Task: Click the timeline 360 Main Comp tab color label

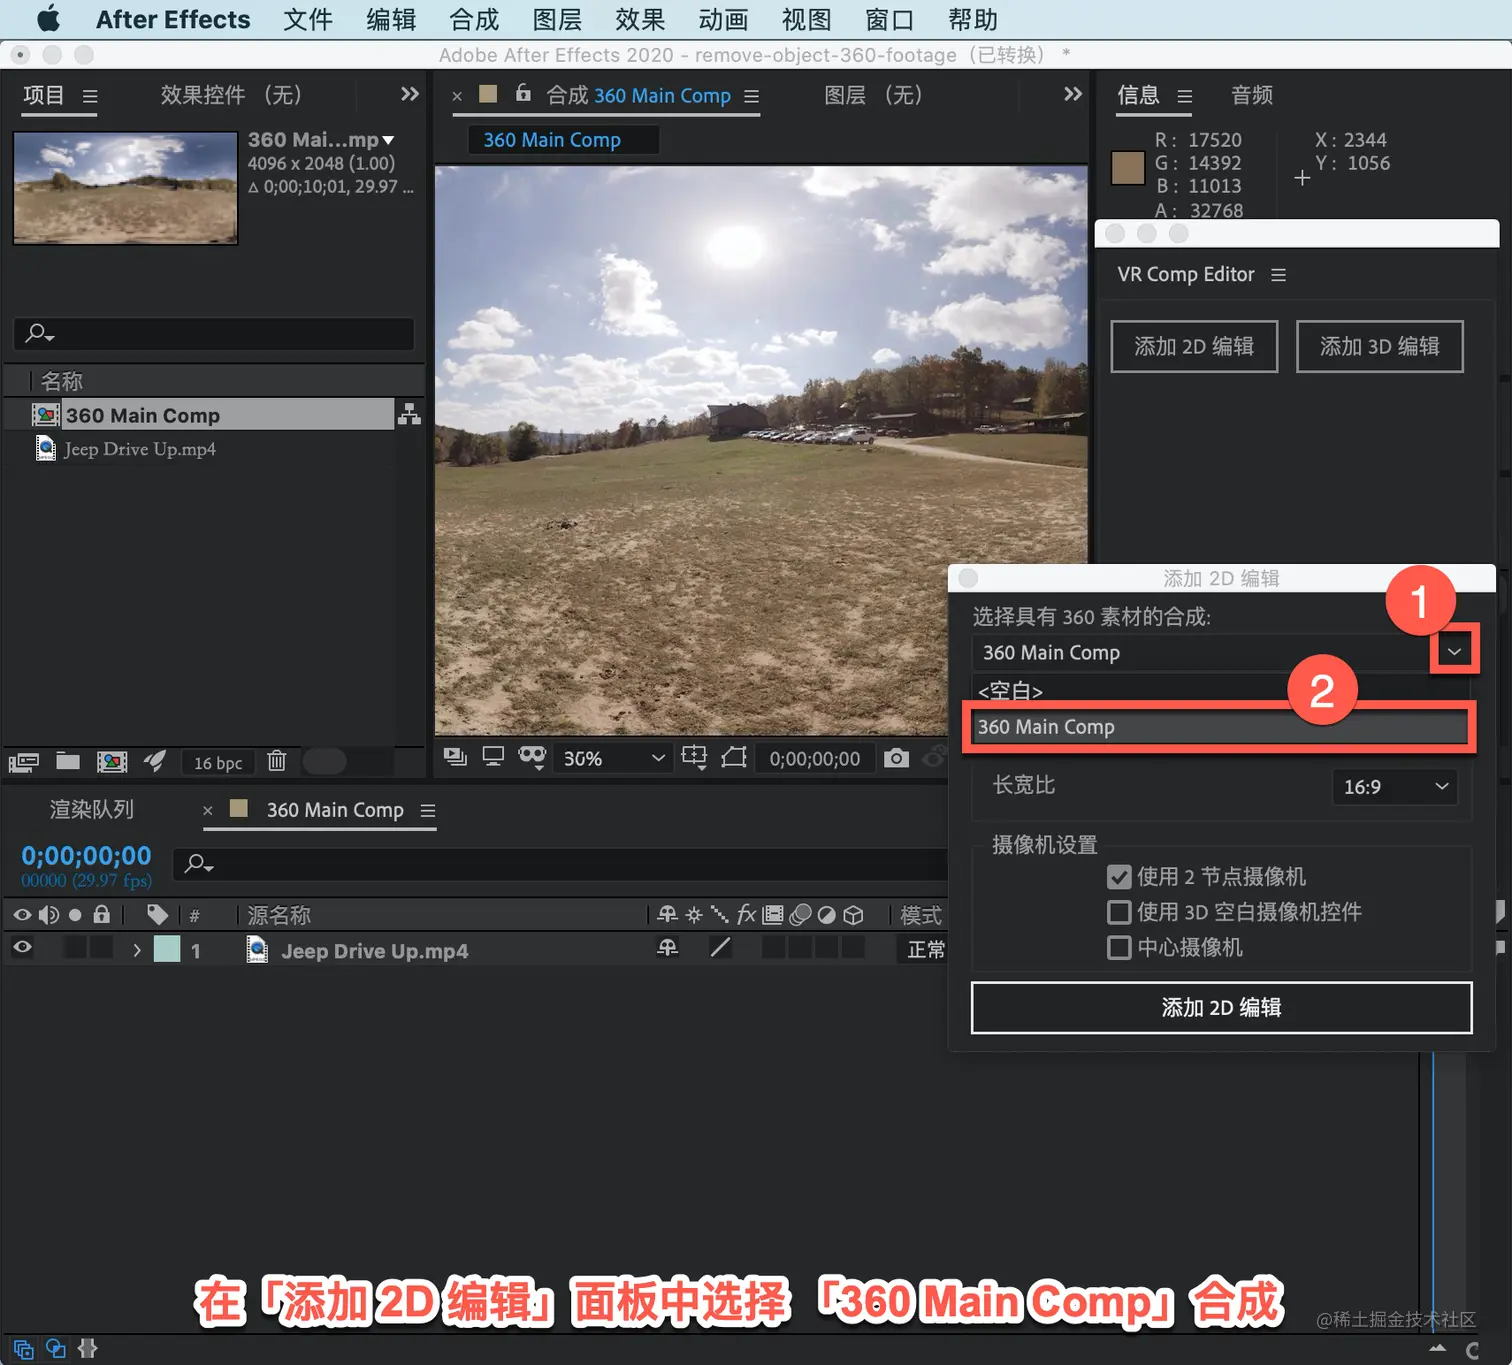Action: (x=239, y=808)
